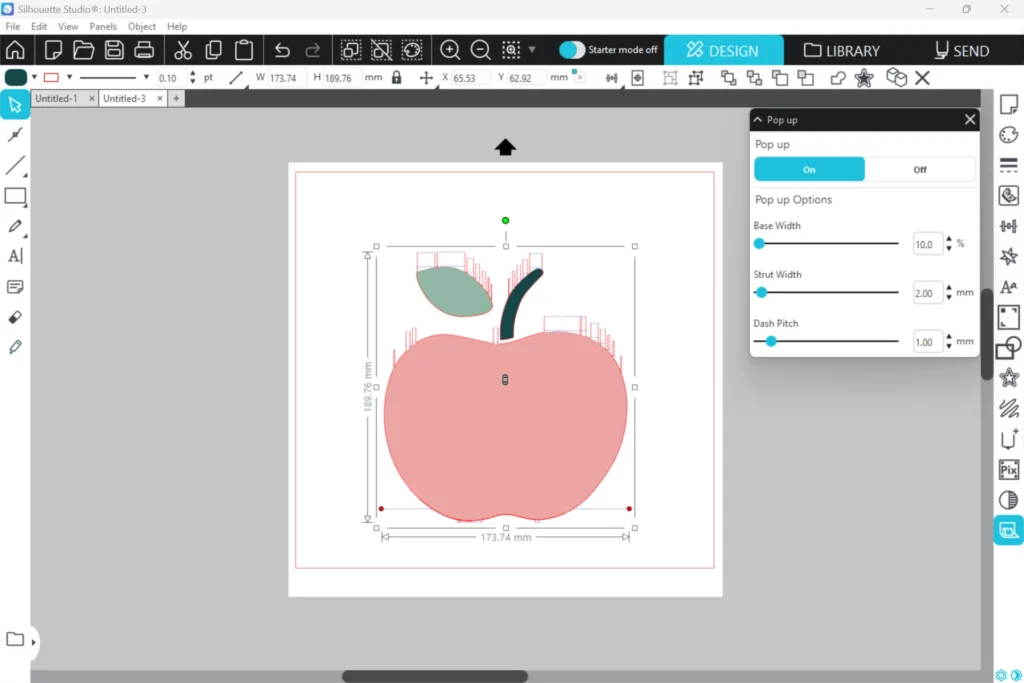The image size is (1024, 683).
Task: Click the Save icon in toolbar
Action: (x=114, y=50)
